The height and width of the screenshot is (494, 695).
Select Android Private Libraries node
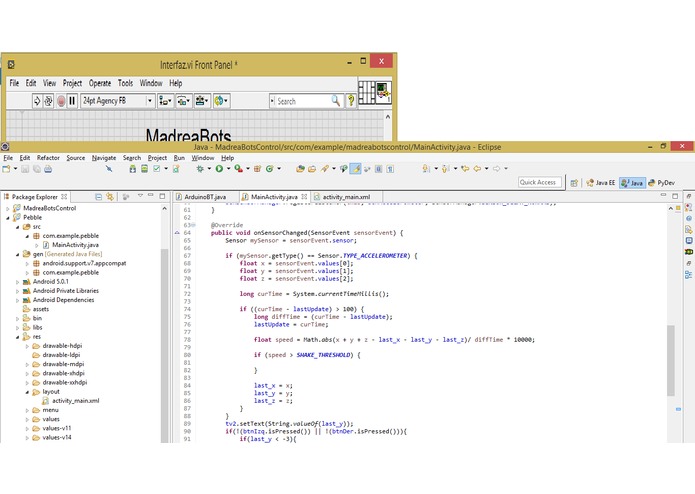point(66,291)
